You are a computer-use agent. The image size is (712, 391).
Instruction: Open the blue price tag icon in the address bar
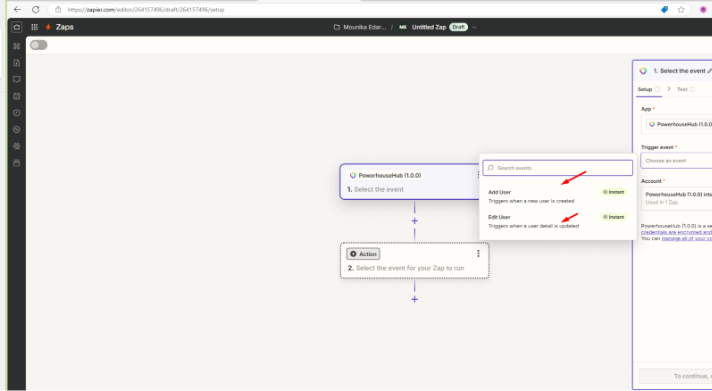[664, 10]
